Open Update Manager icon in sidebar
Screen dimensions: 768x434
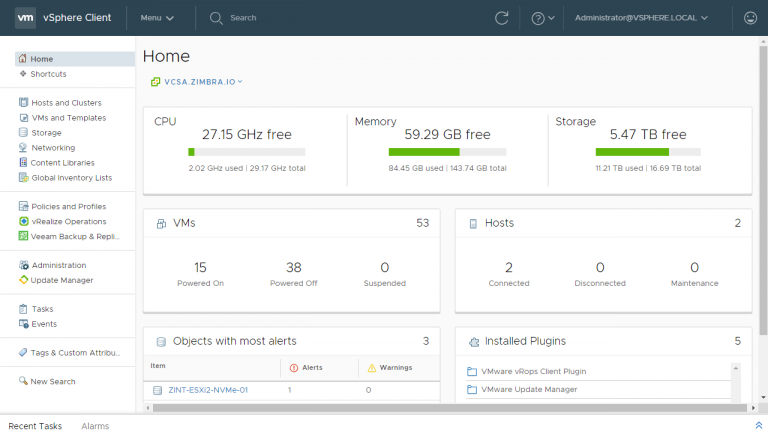coord(23,280)
